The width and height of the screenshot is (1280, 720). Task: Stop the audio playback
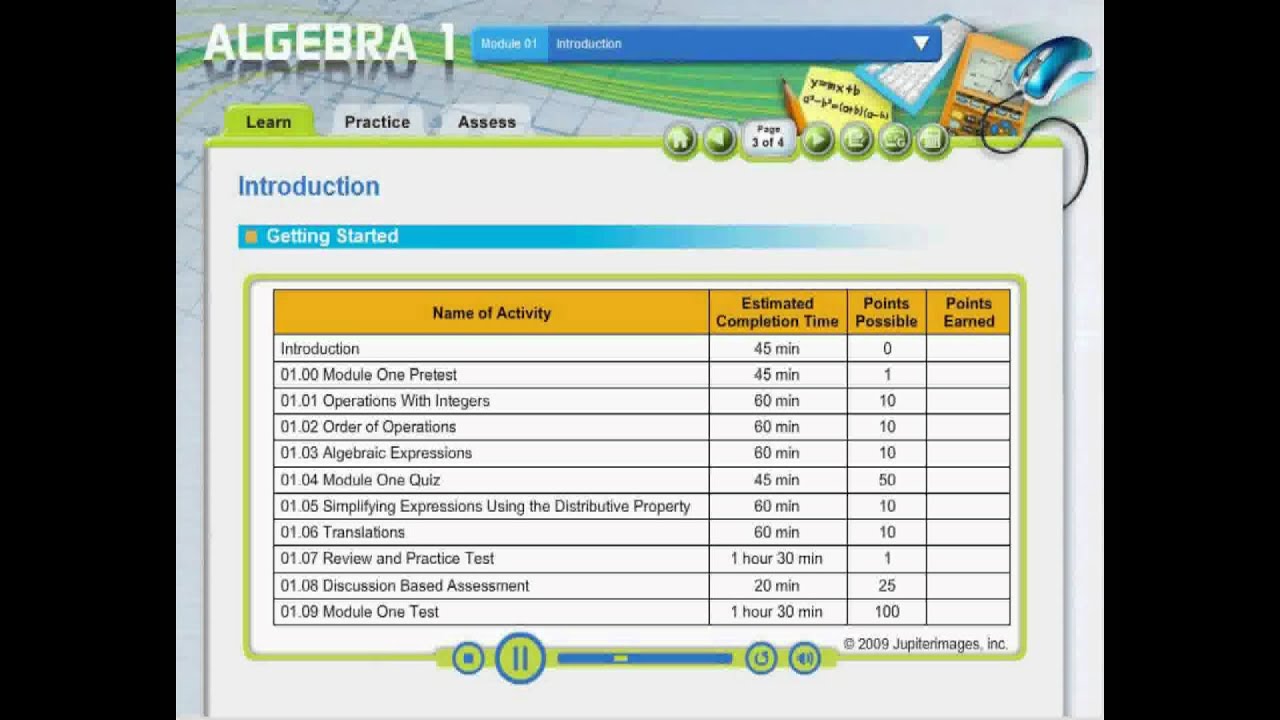(x=467, y=658)
